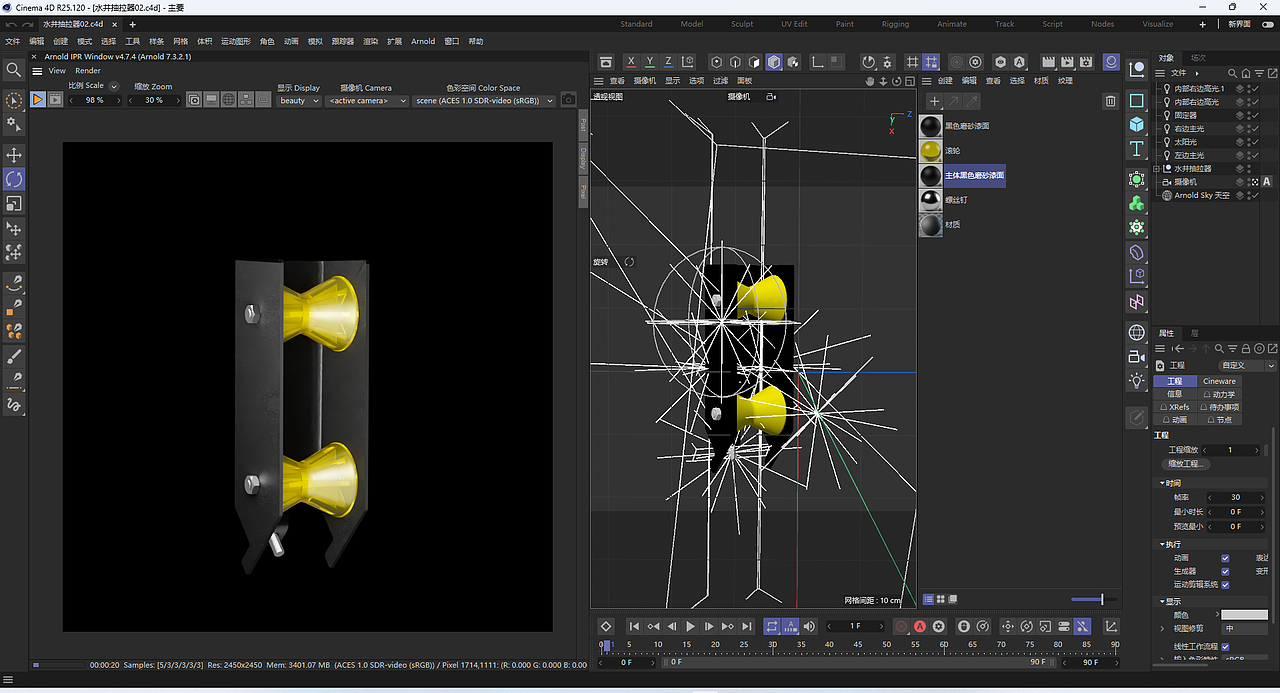The image size is (1280, 693).
Task: Open the 显示 Display beauty dropdown
Action: [x=299, y=100]
